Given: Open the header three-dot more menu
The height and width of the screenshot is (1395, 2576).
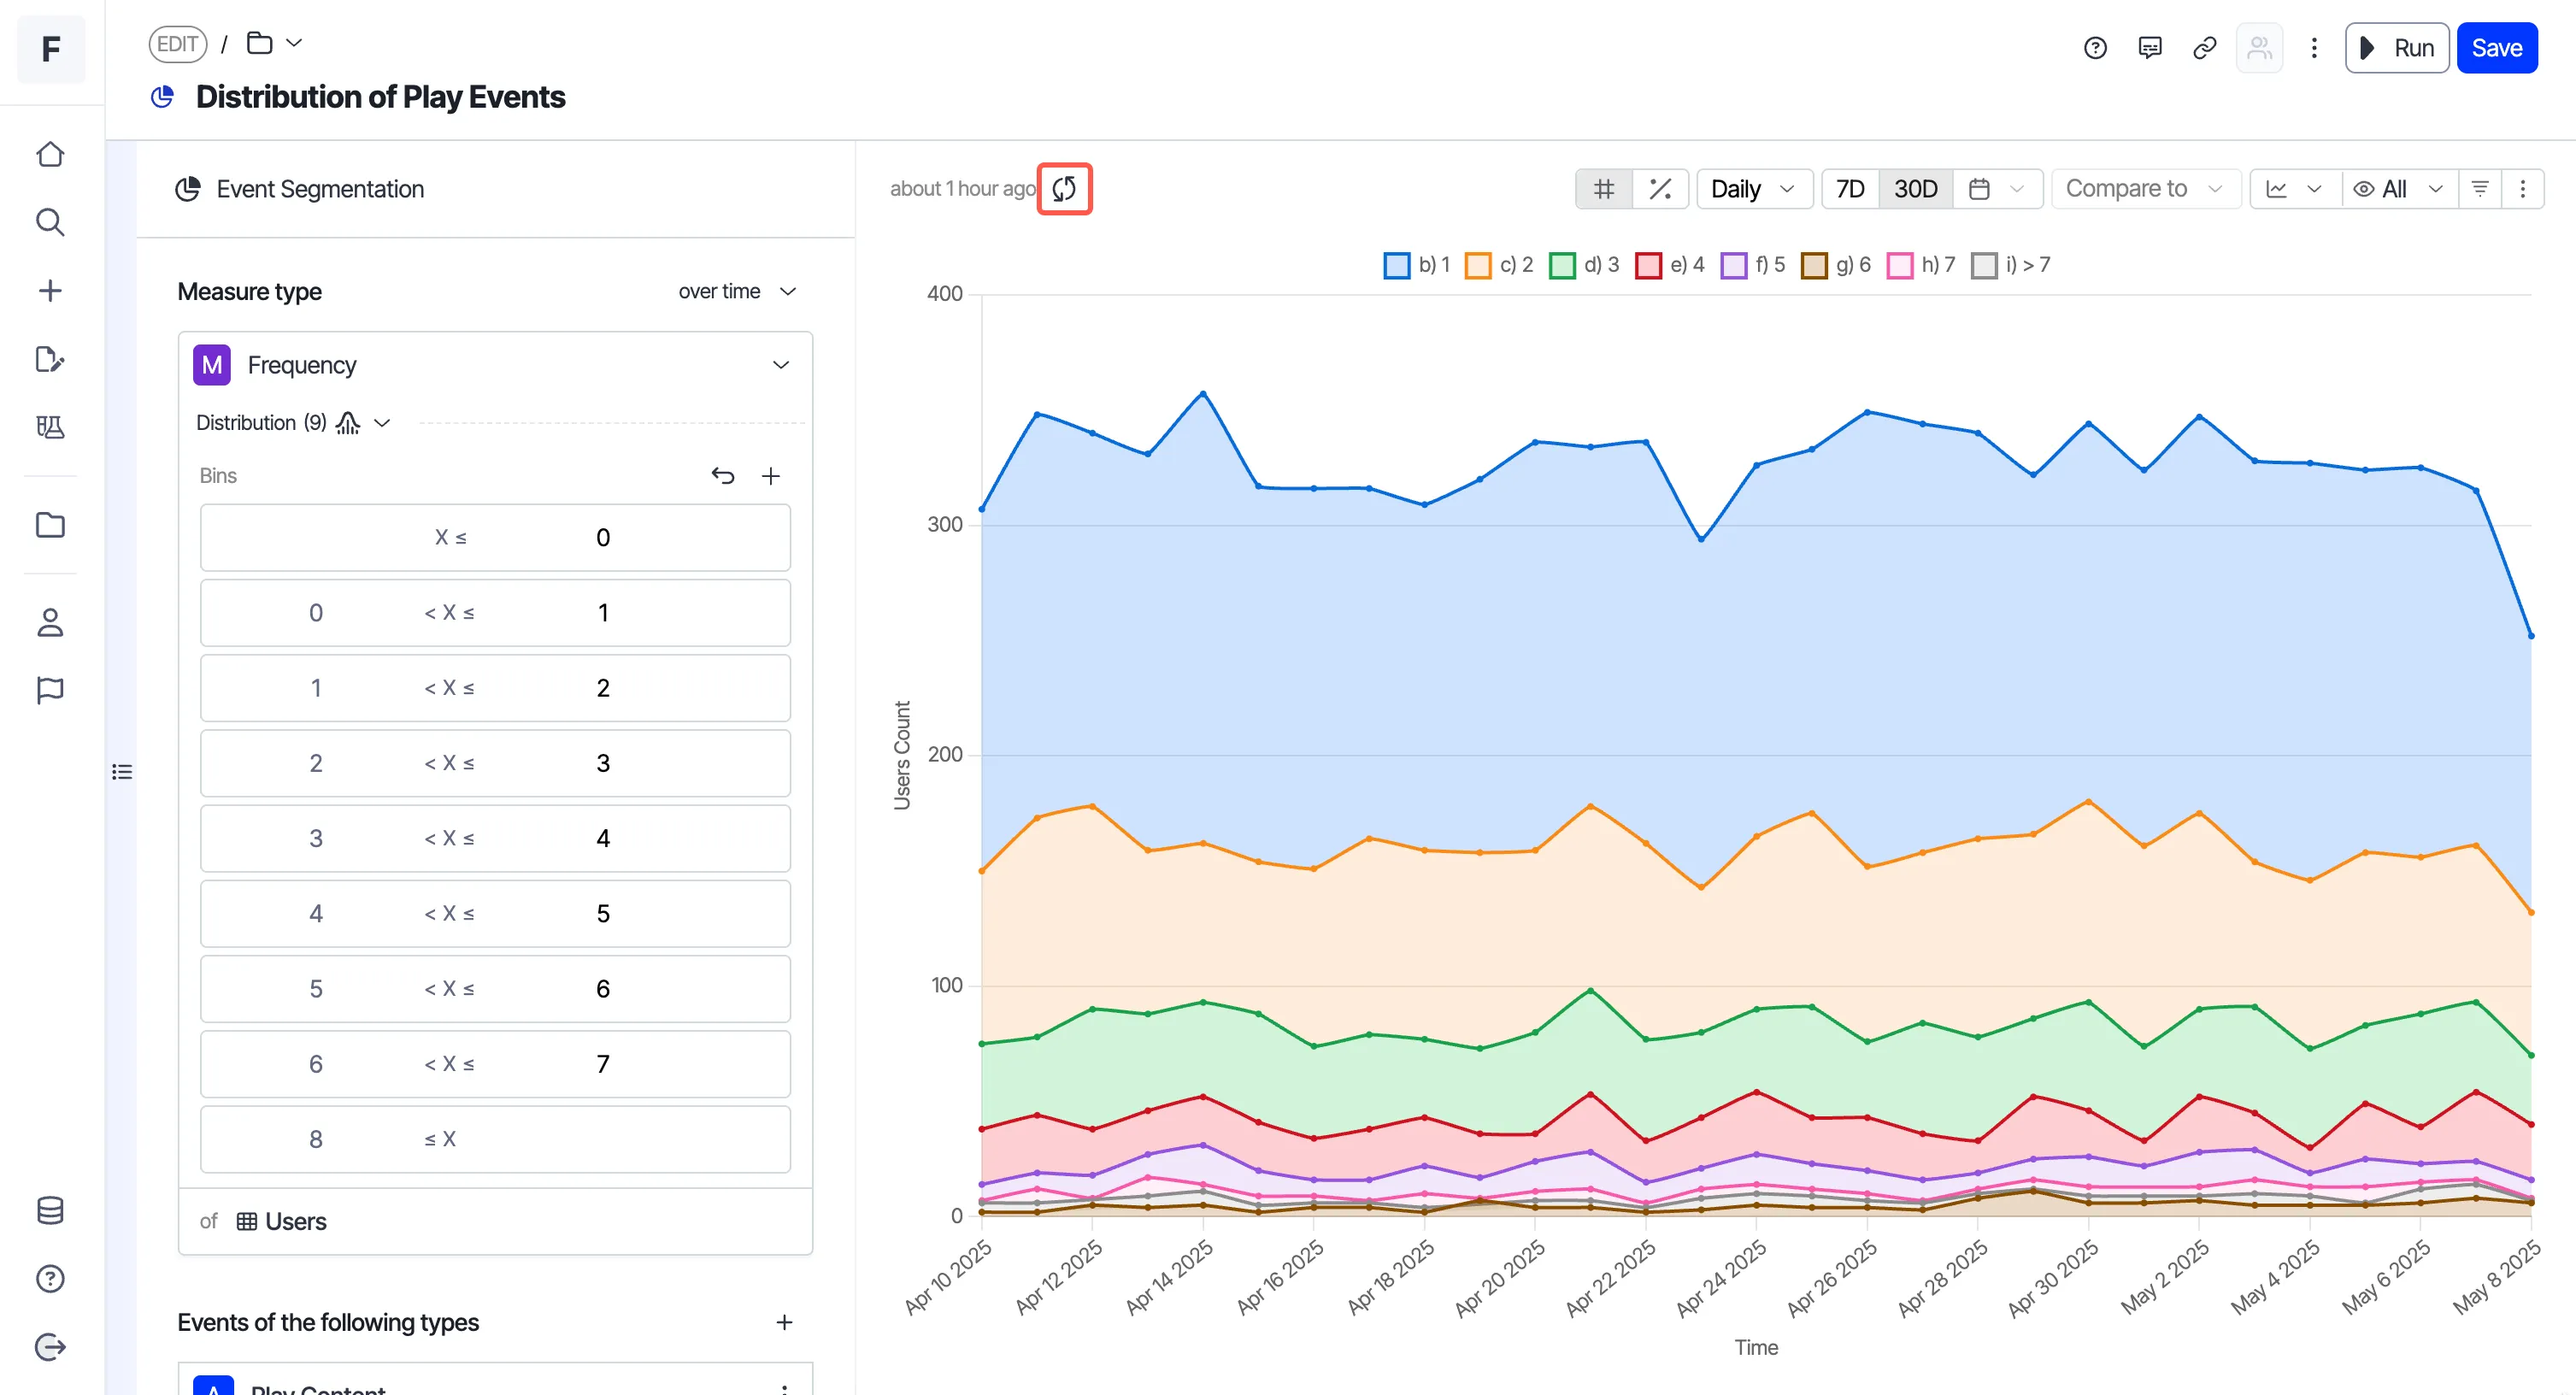Looking at the screenshot, I should [2313, 48].
